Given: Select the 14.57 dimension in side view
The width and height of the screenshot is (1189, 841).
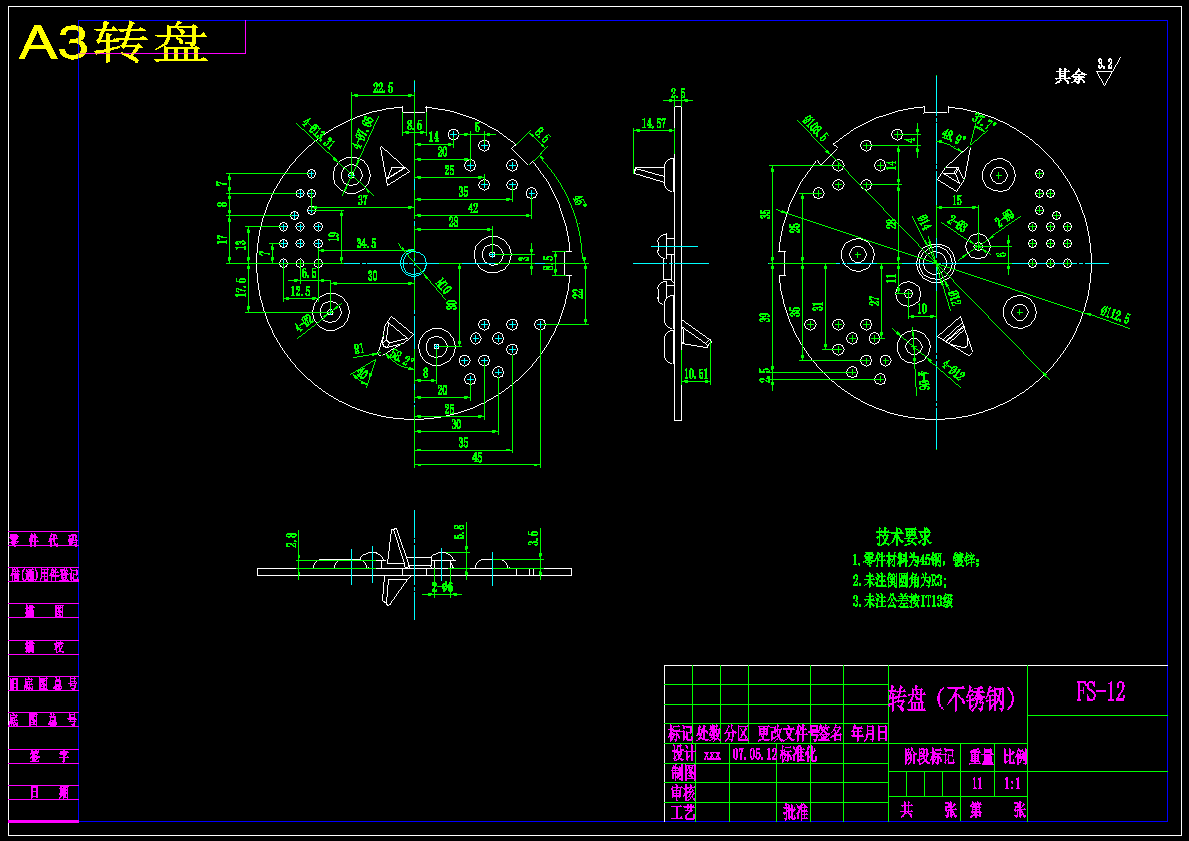Looking at the screenshot, I should coord(653,123).
